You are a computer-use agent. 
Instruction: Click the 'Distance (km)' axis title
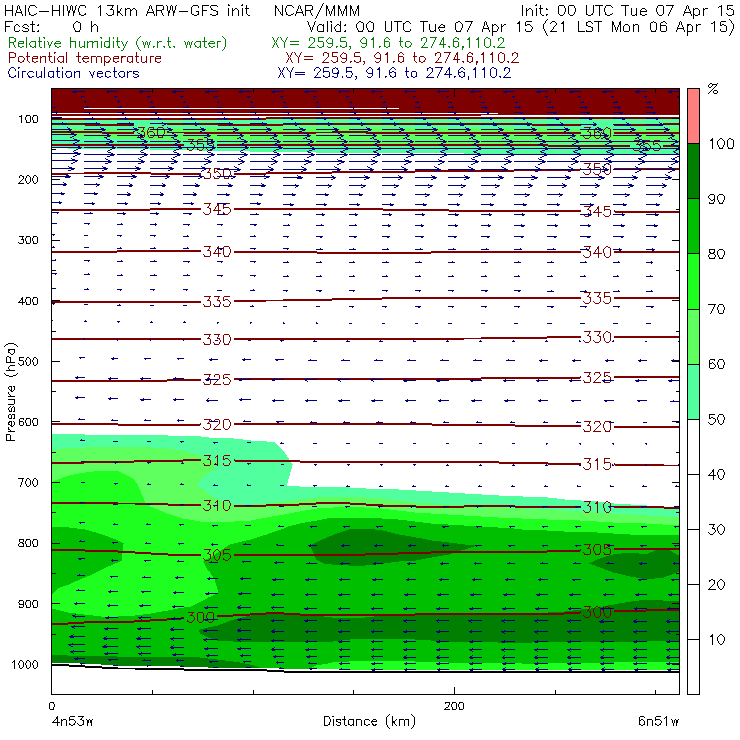click(x=369, y=721)
